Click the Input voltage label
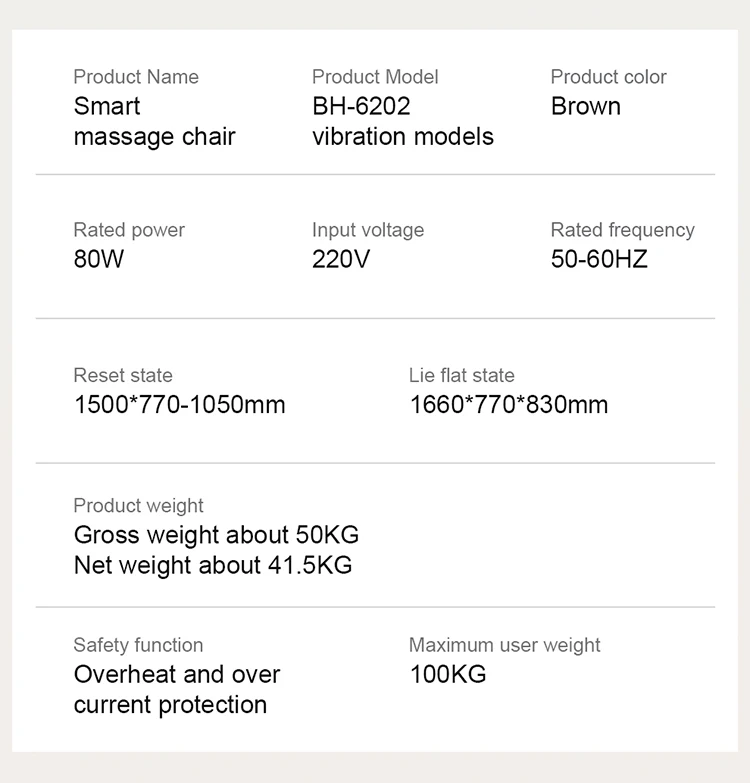 368,230
